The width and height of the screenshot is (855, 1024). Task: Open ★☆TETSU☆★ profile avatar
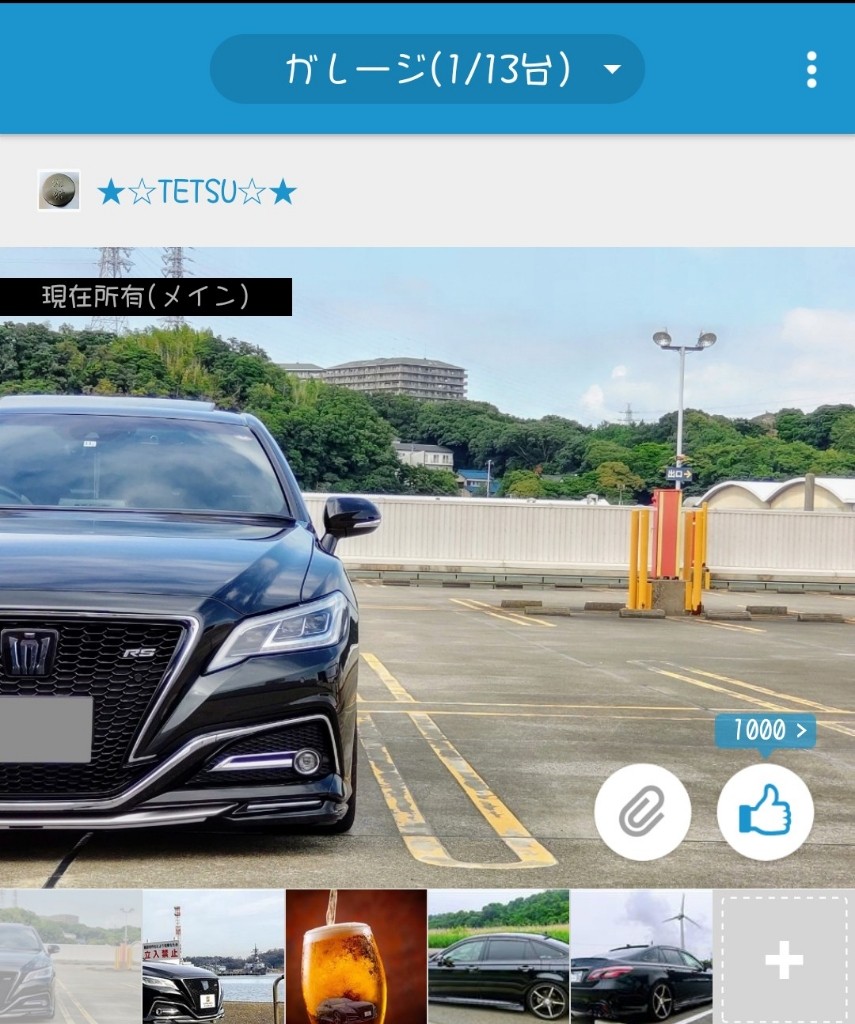tap(59, 190)
